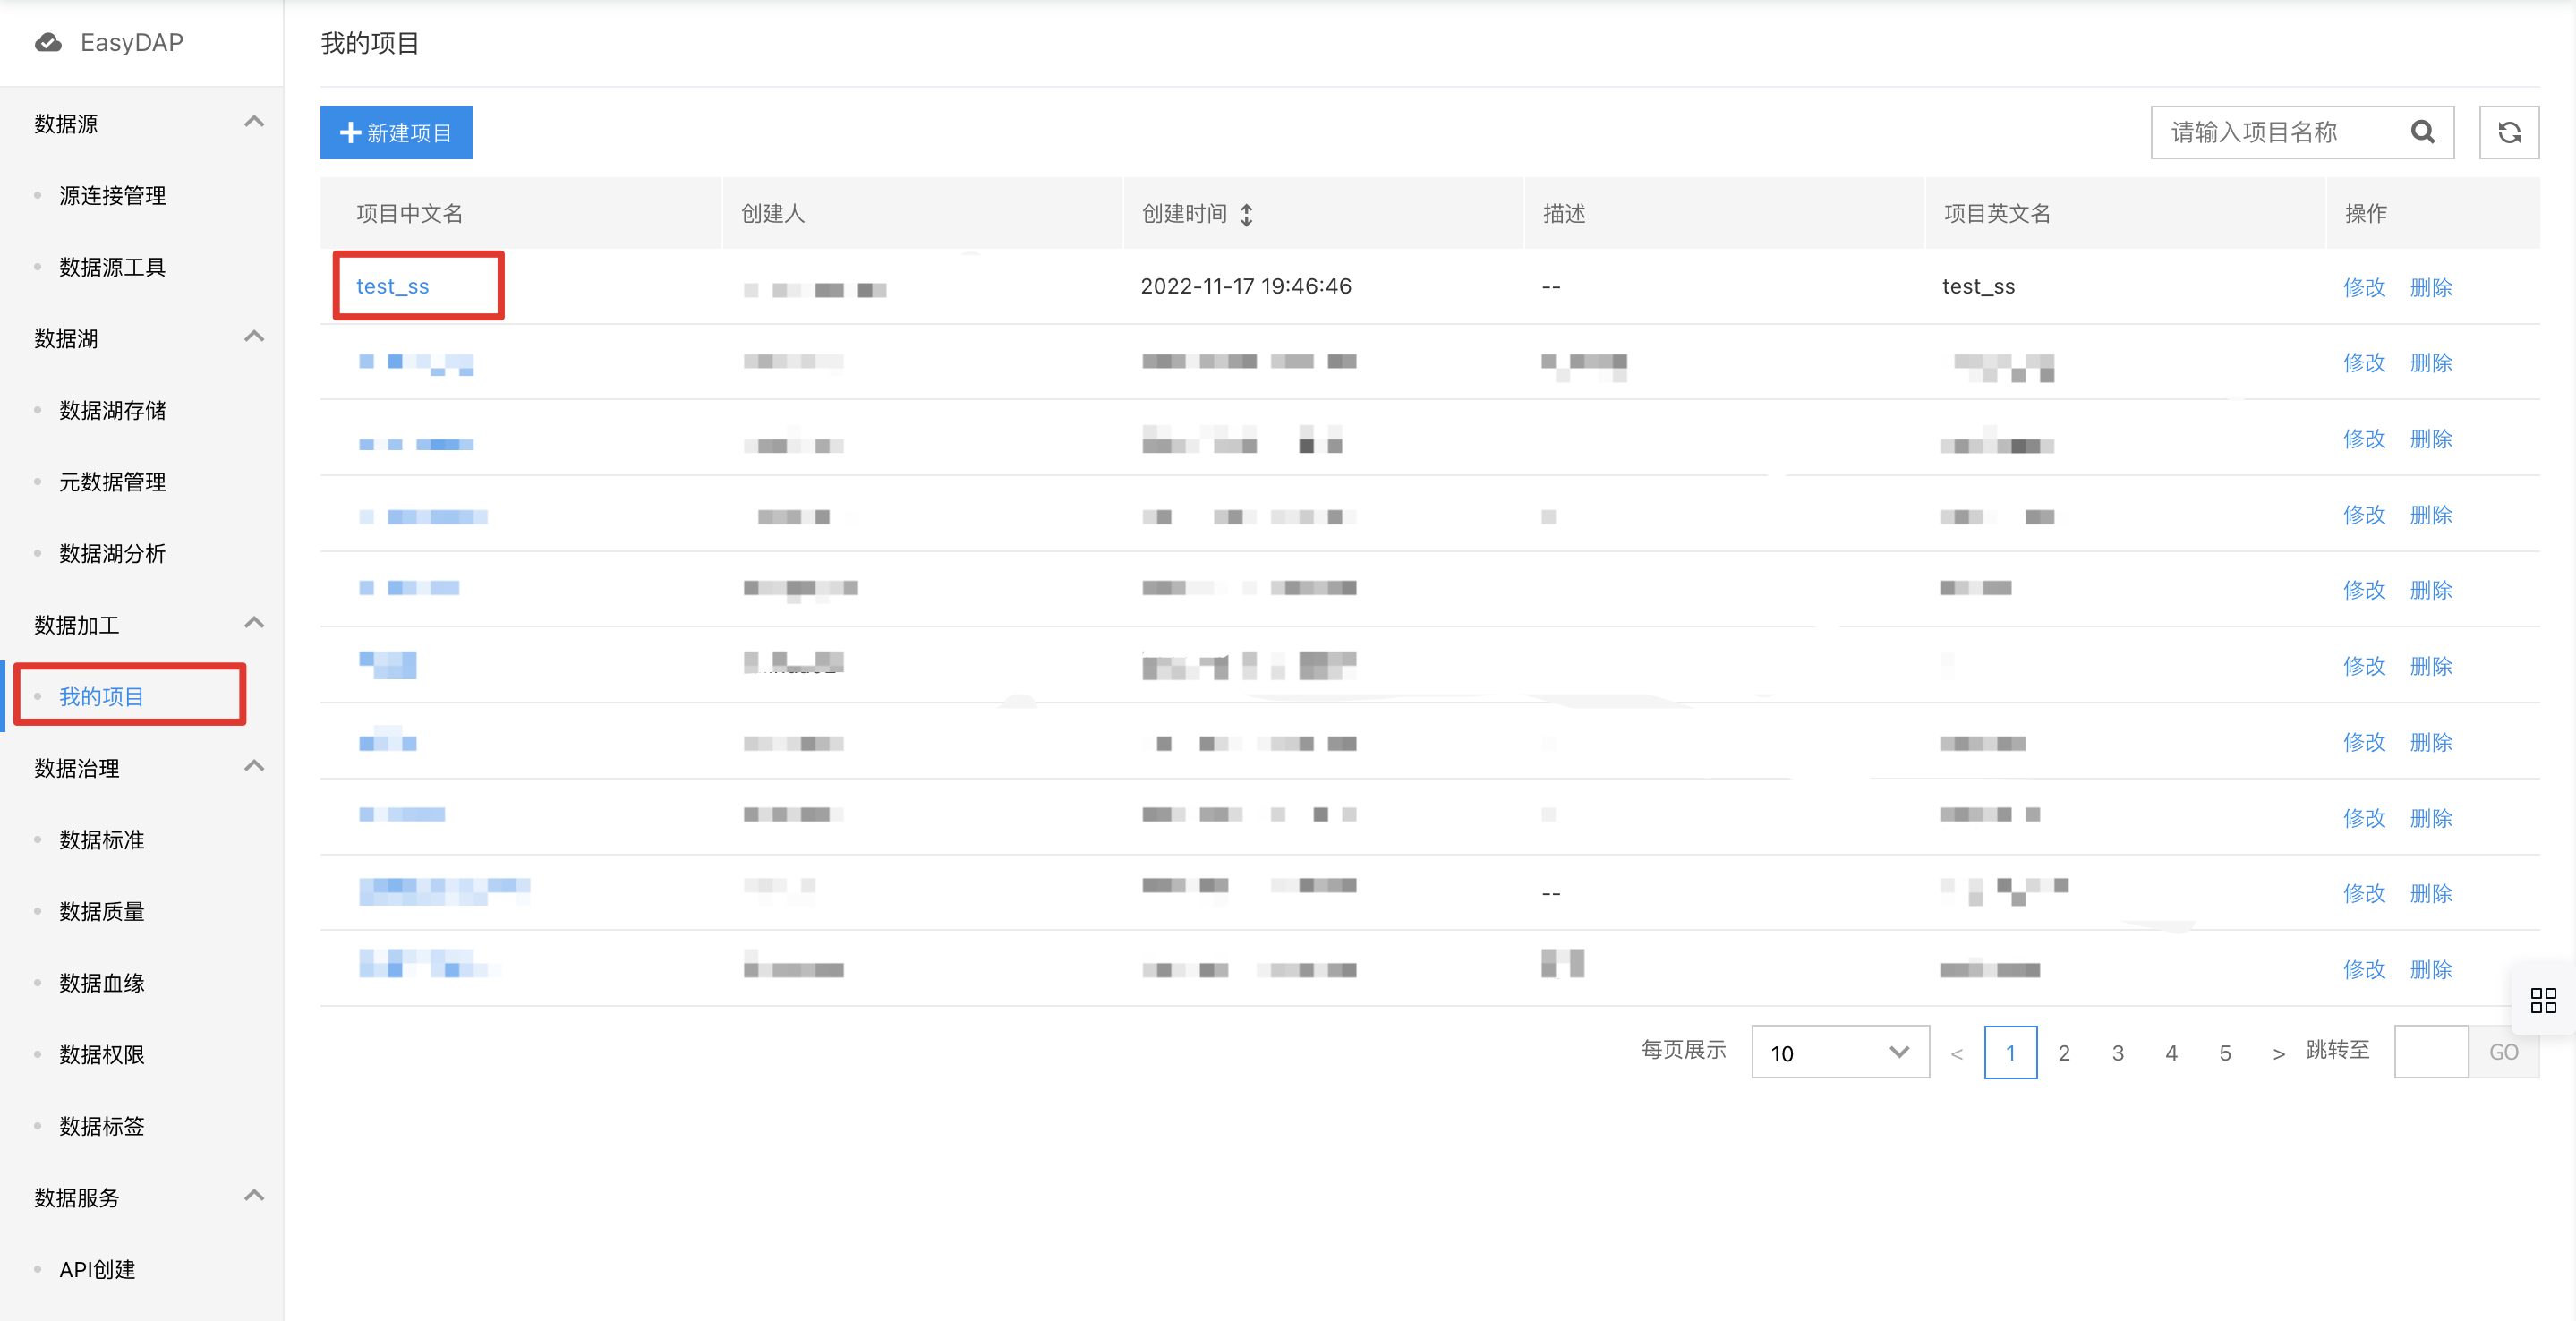Click 操作 column header
2576x1321 pixels.
pyautogui.click(x=2366, y=213)
